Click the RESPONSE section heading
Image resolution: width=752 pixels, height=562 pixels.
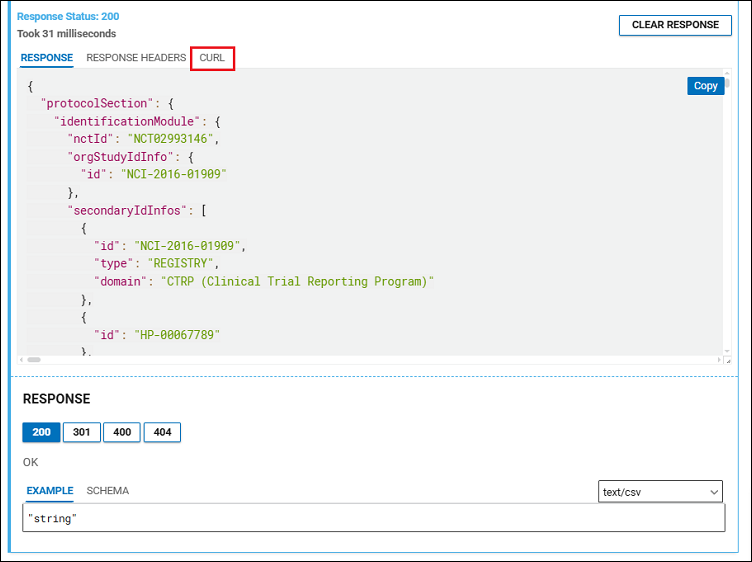[x=57, y=399]
